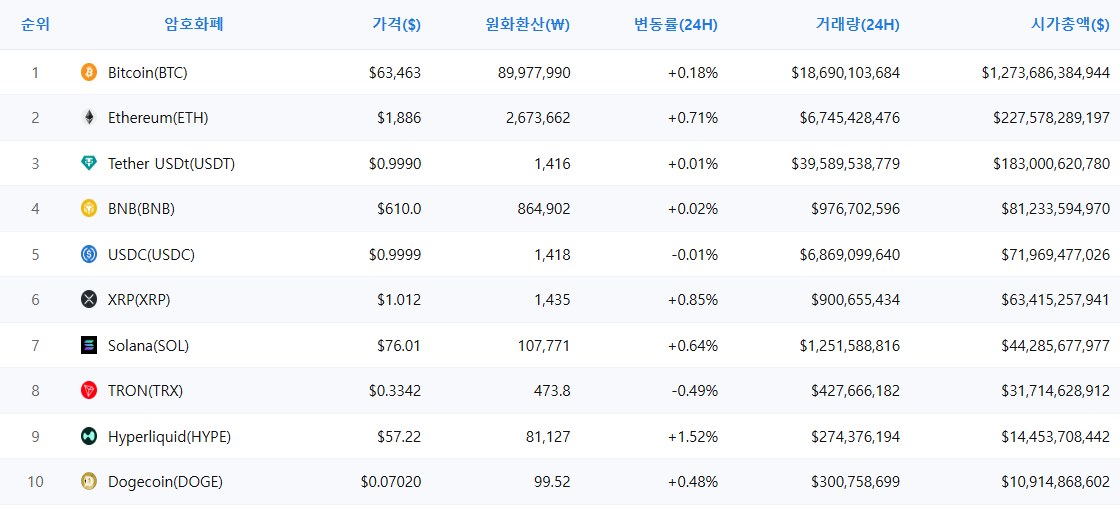Open the XRP(XRP) name link
This screenshot has width=1120, height=514.
[139, 300]
